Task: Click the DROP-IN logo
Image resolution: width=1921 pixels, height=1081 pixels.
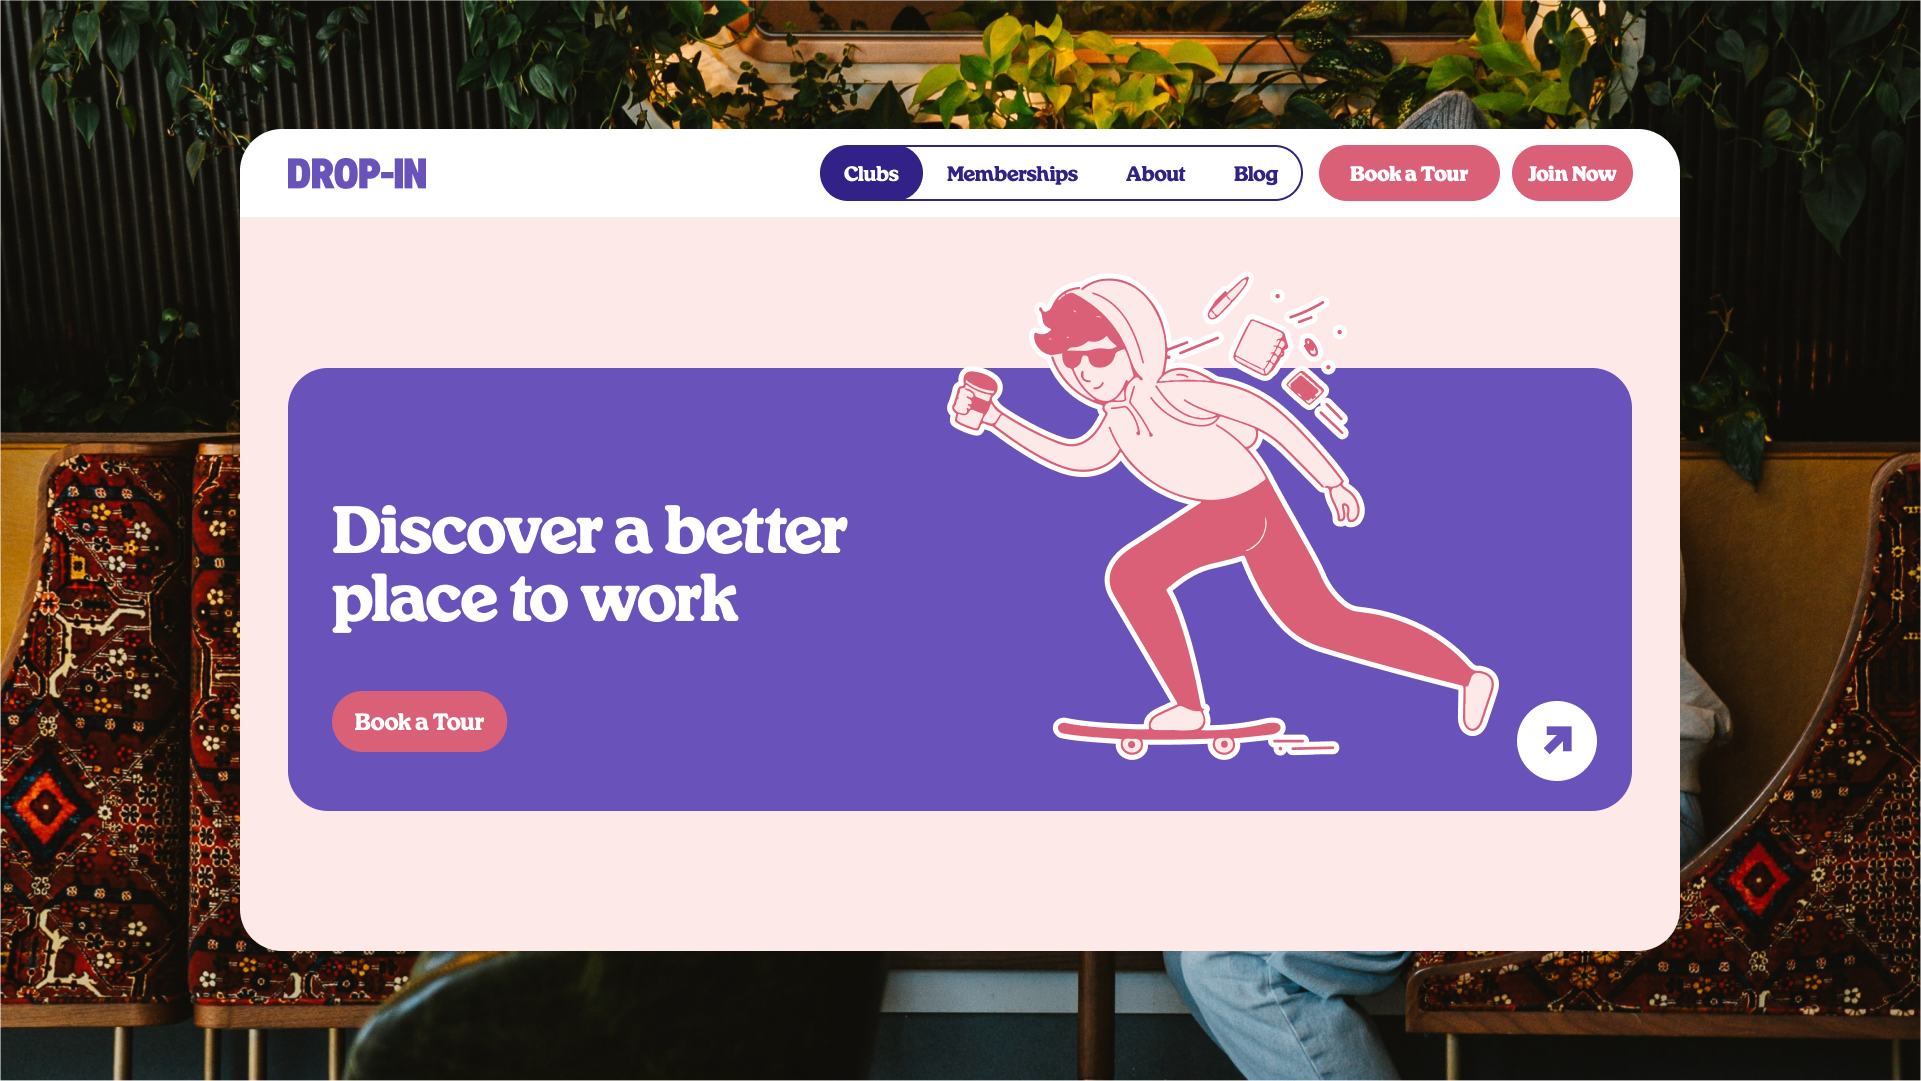Action: (357, 174)
